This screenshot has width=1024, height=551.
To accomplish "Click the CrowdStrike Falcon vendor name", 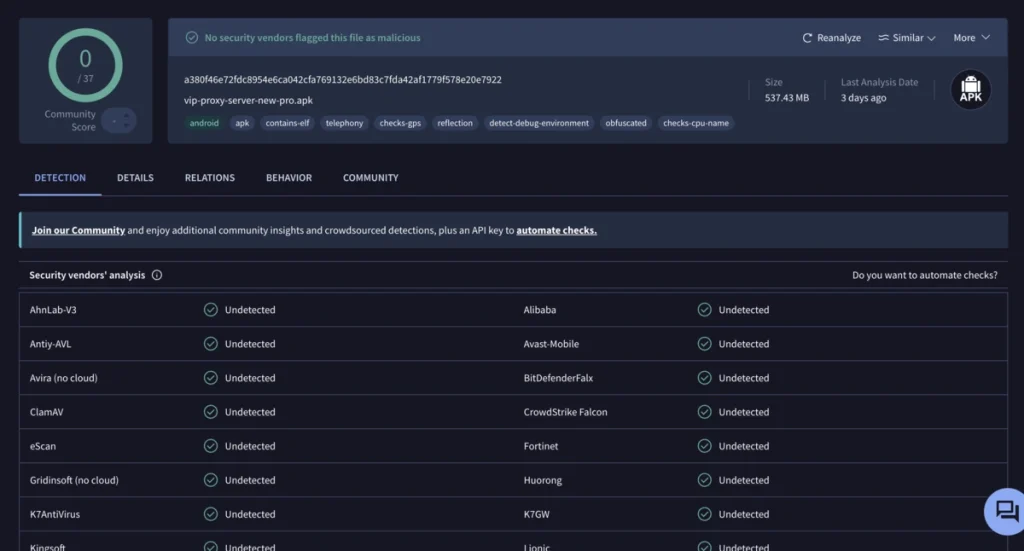I will click(566, 412).
